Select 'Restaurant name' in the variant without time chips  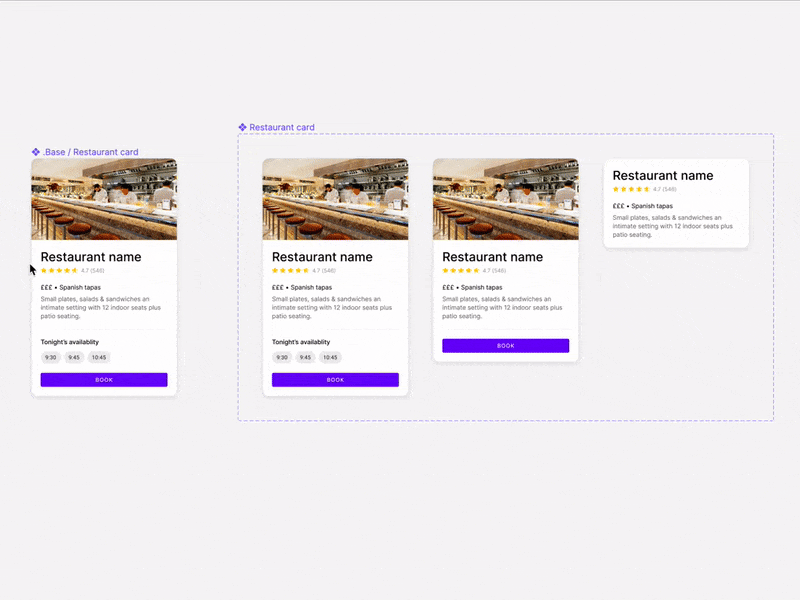[x=492, y=257]
